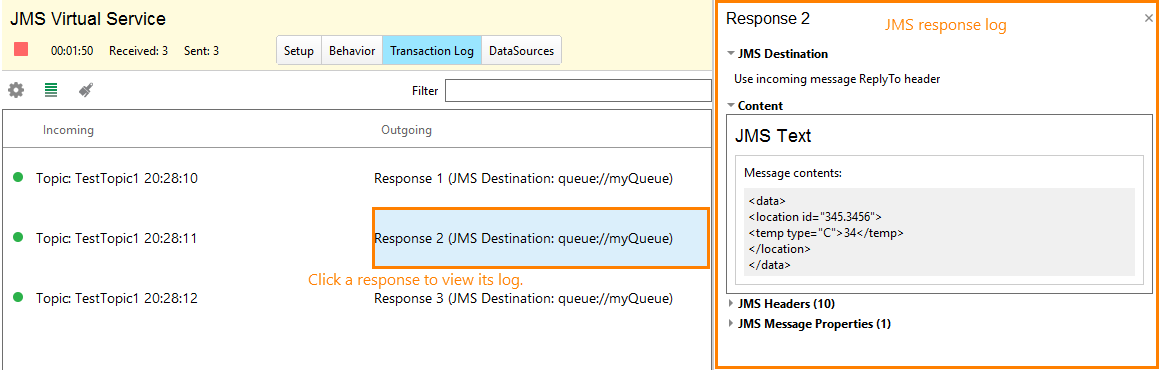The image size is (1160, 370).
Task: Click 'Use incoming message ReplyTo header' text
Action: click(x=837, y=78)
